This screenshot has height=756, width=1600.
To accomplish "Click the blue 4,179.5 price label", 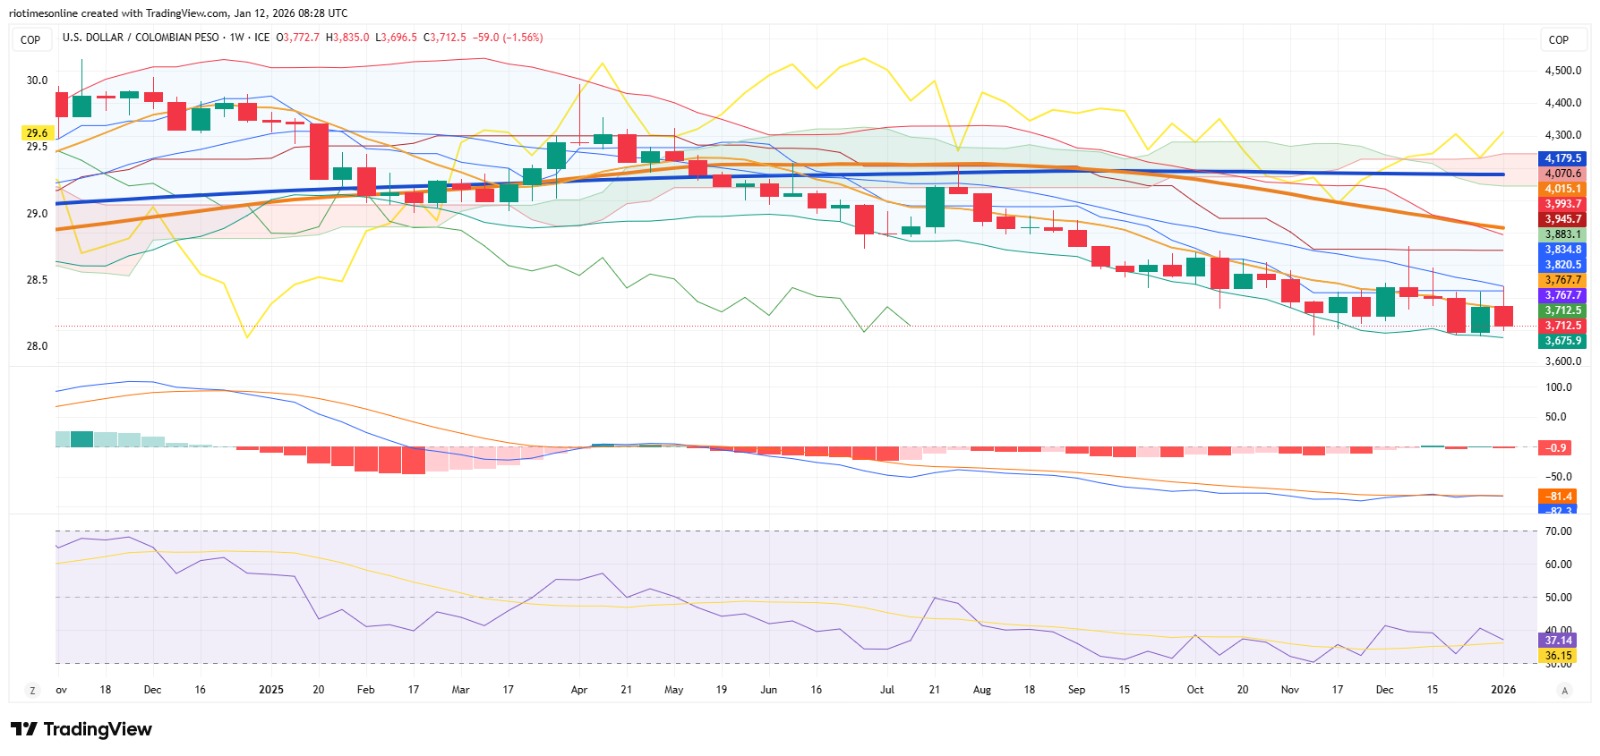I will pyautogui.click(x=1563, y=158).
